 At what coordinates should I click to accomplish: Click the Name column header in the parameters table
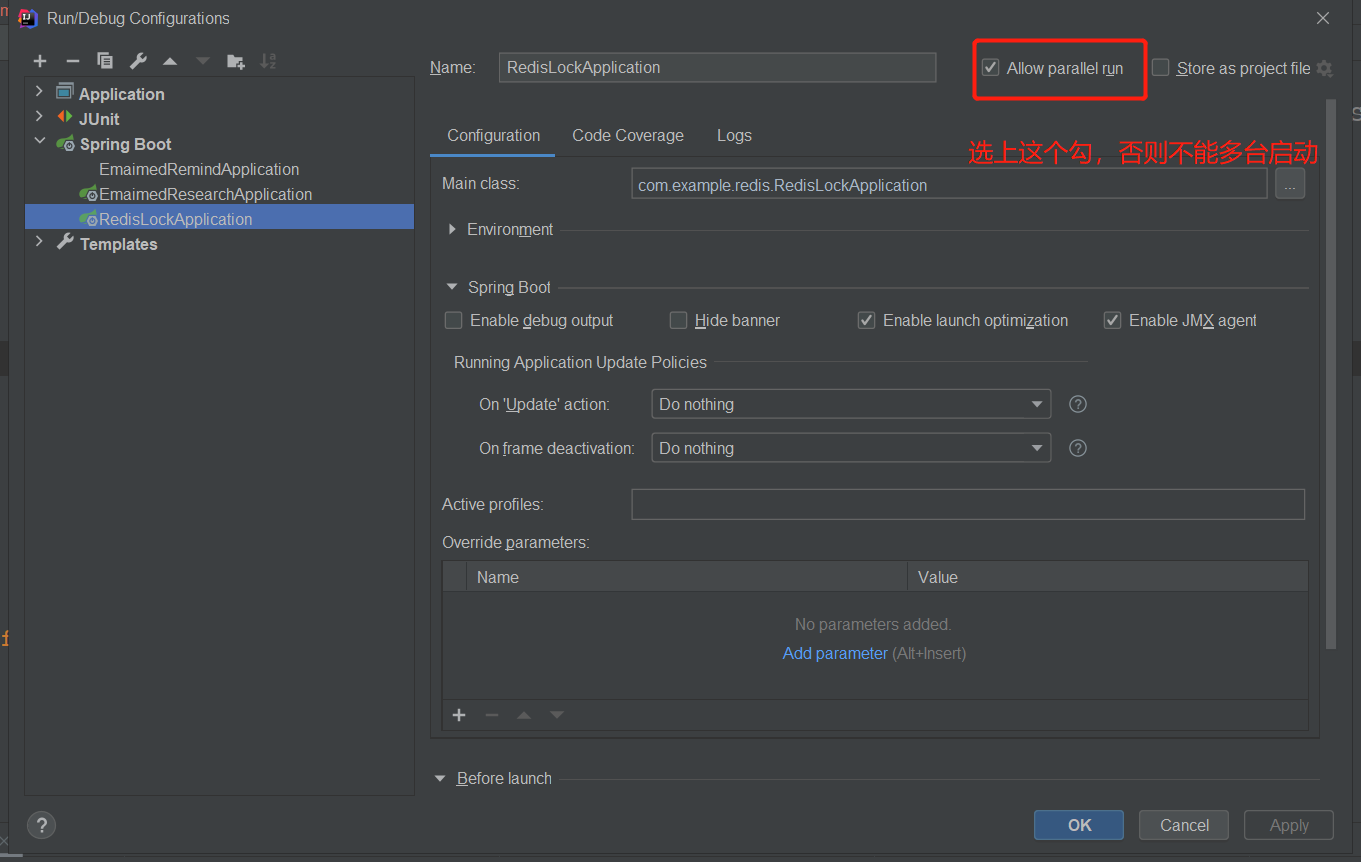click(686, 577)
